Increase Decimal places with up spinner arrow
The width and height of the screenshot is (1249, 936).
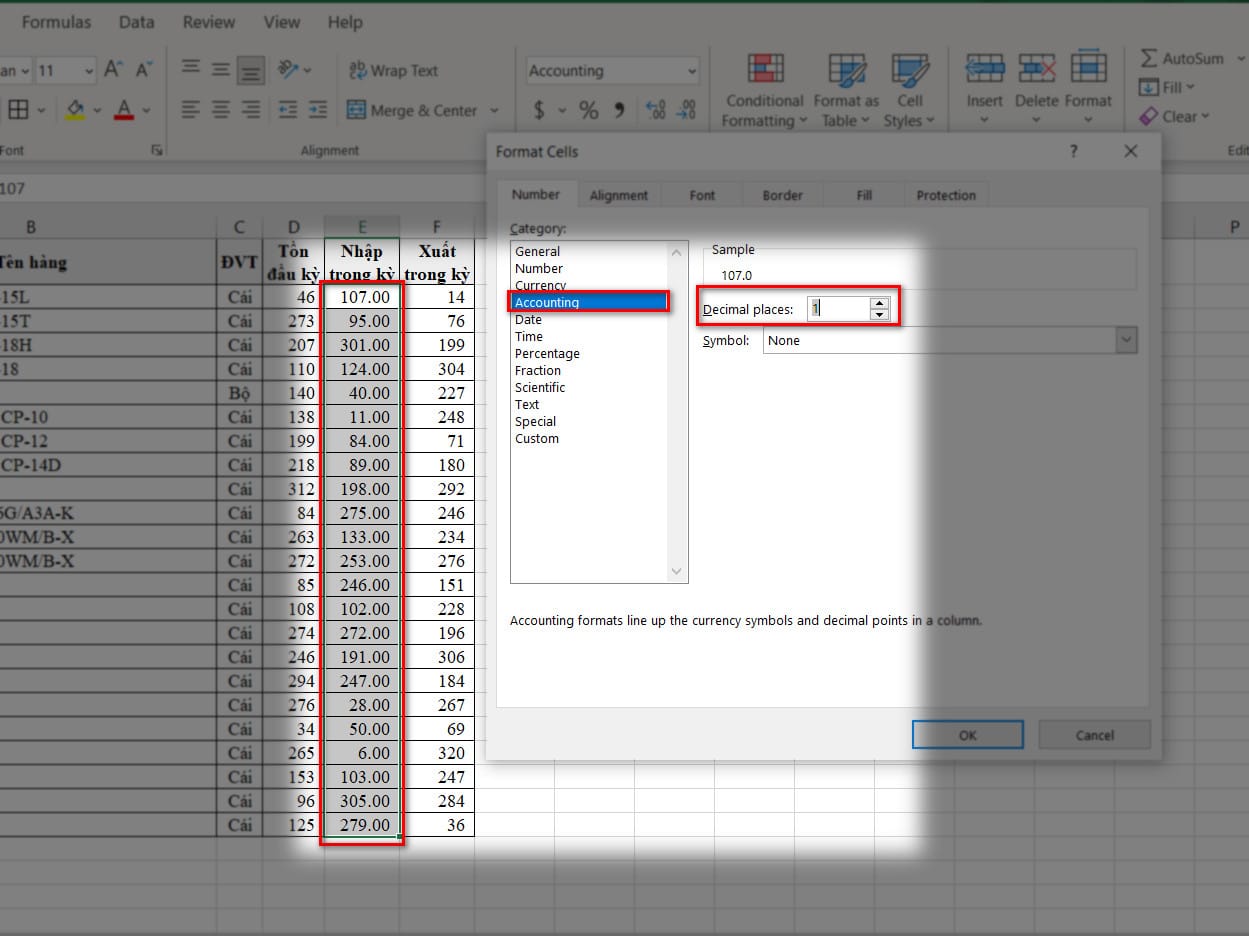click(879, 303)
